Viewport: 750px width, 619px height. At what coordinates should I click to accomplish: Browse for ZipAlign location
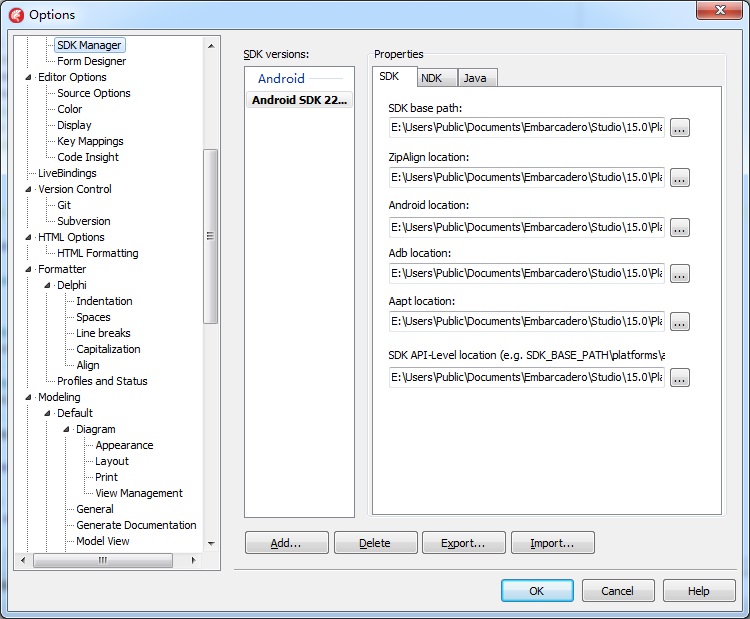tap(679, 178)
